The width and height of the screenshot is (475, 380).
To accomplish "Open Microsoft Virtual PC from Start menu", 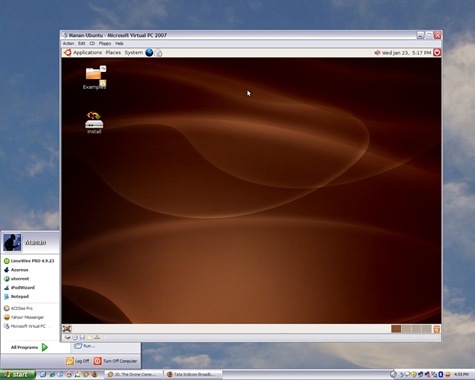I will 24,326.
